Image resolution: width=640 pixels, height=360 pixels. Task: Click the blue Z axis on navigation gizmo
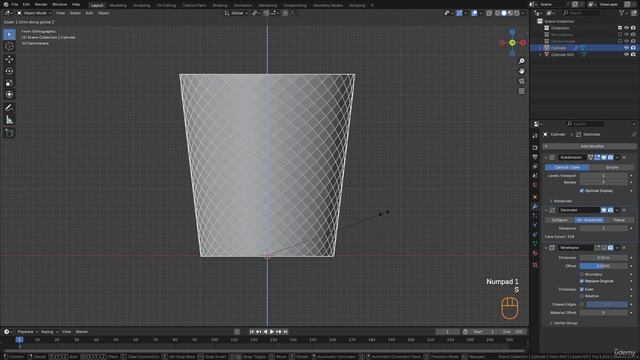click(x=512, y=32)
